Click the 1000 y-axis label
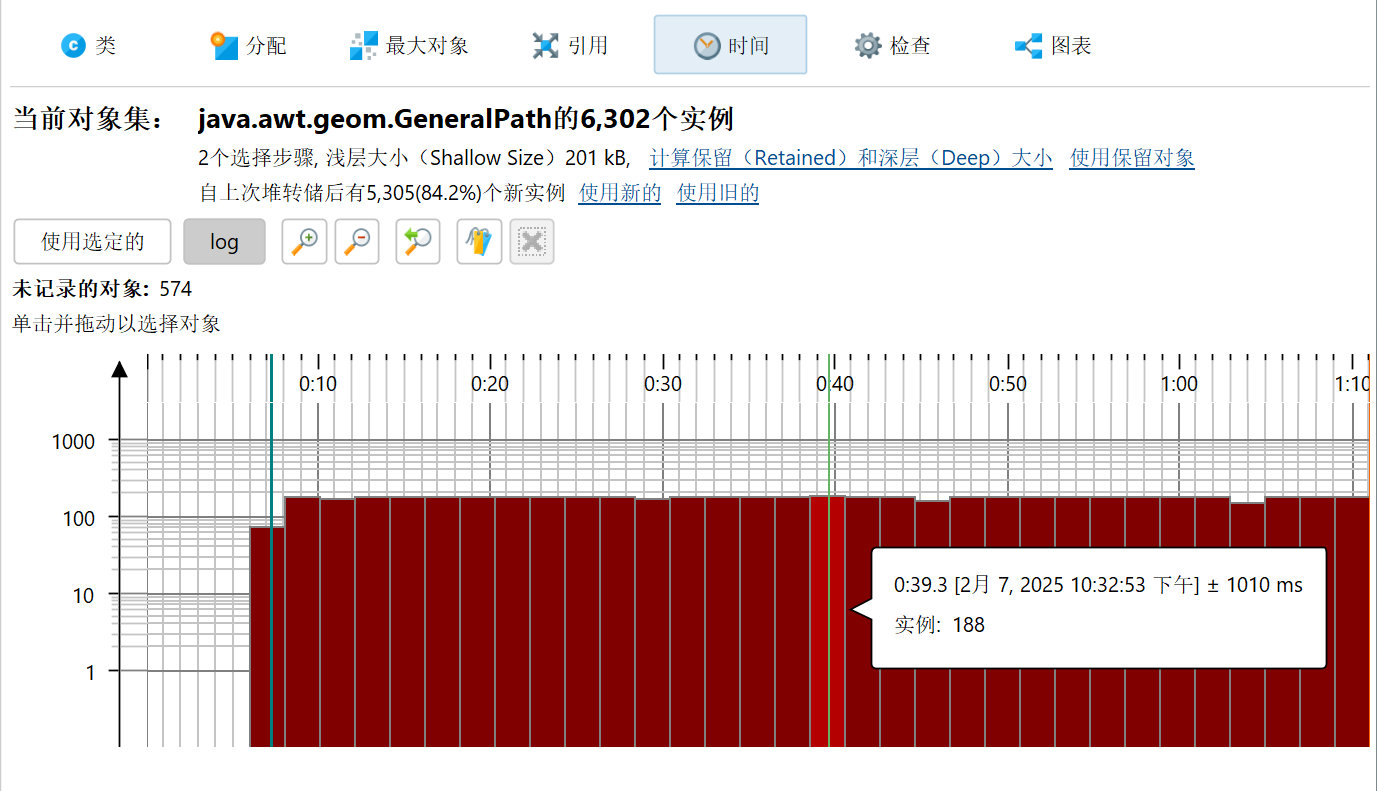Viewport: 1377px width, 791px height. coord(73,441)
